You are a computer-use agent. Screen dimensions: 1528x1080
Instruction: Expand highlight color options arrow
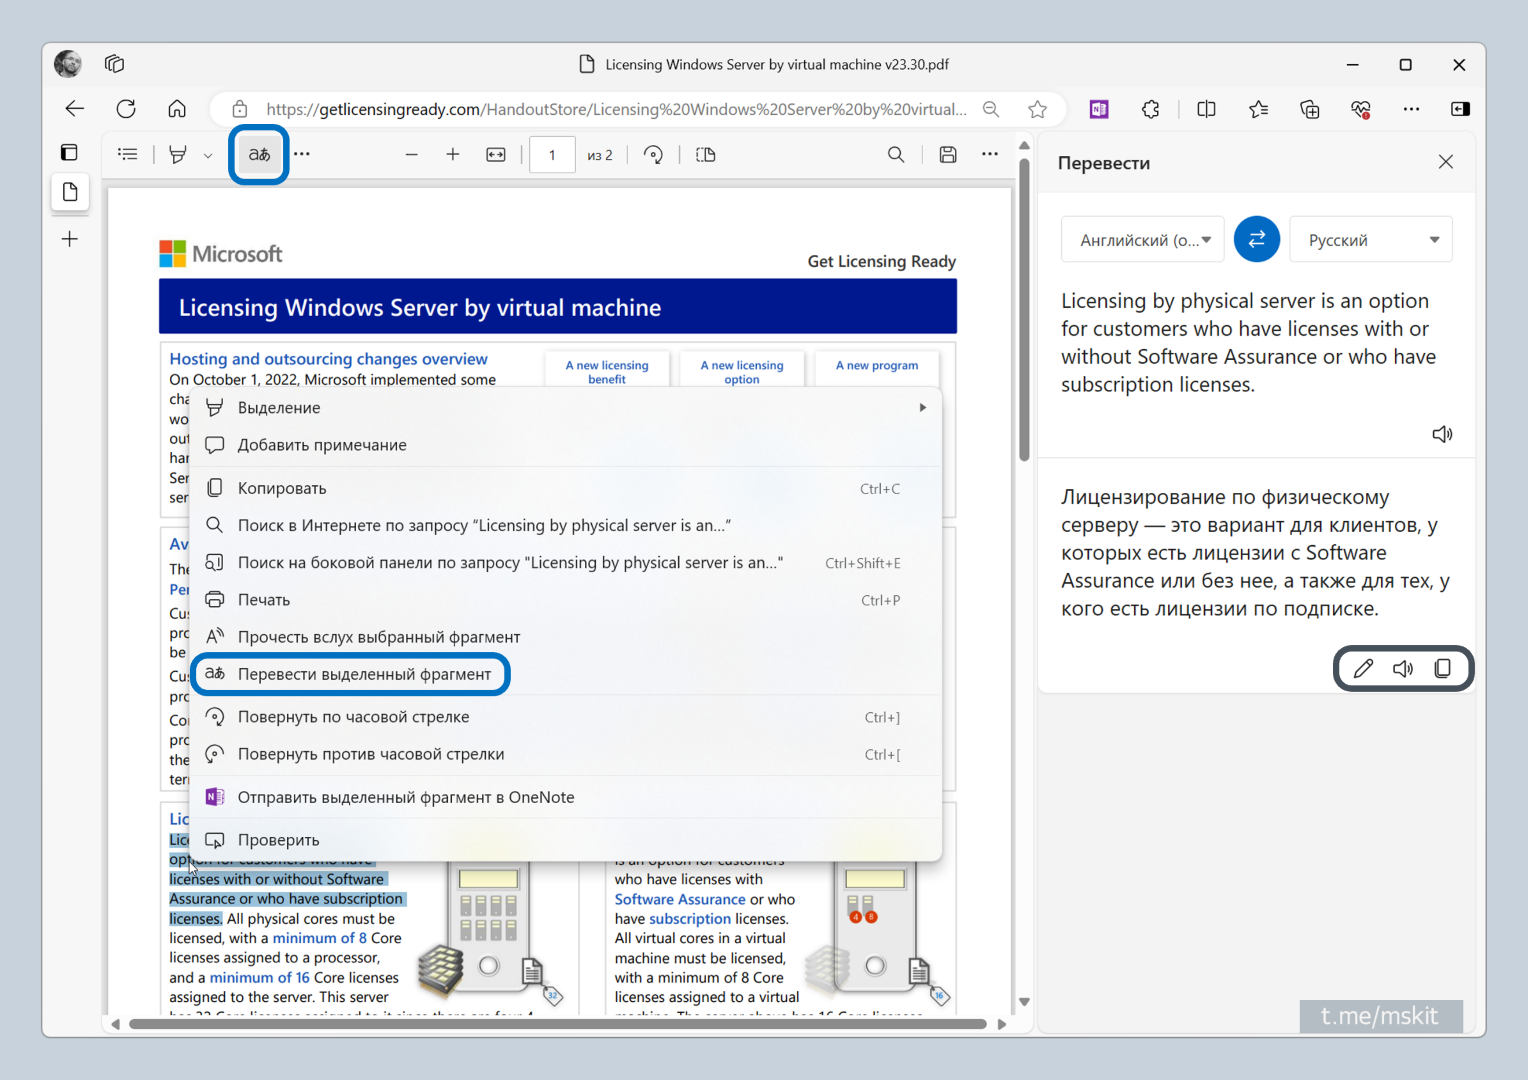(x=208, y=155)
